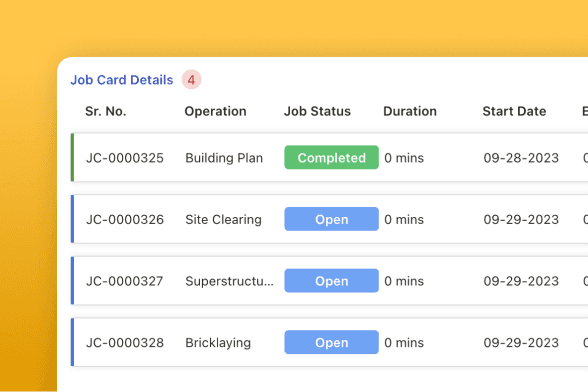Select the Duration column header
The image size is (588, 392).
410,111
